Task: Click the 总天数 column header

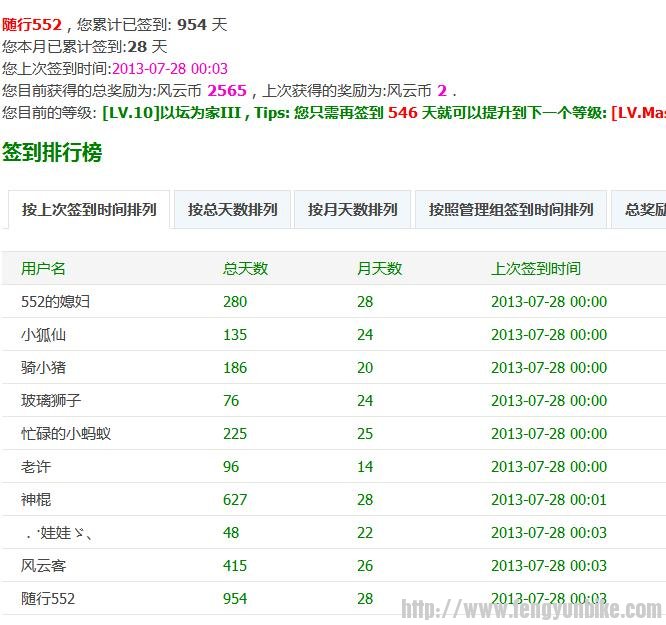Action: coord(245,268)
